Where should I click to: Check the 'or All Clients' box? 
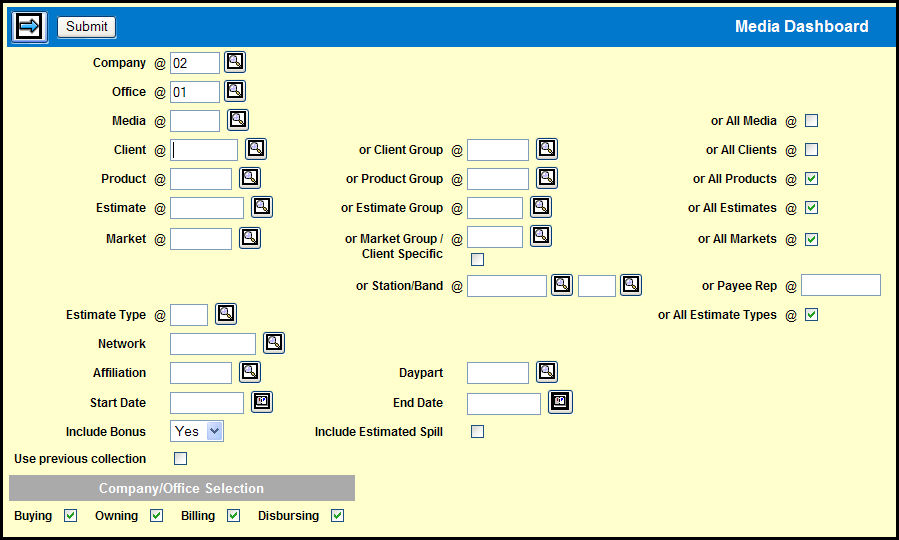pos(812,150)
